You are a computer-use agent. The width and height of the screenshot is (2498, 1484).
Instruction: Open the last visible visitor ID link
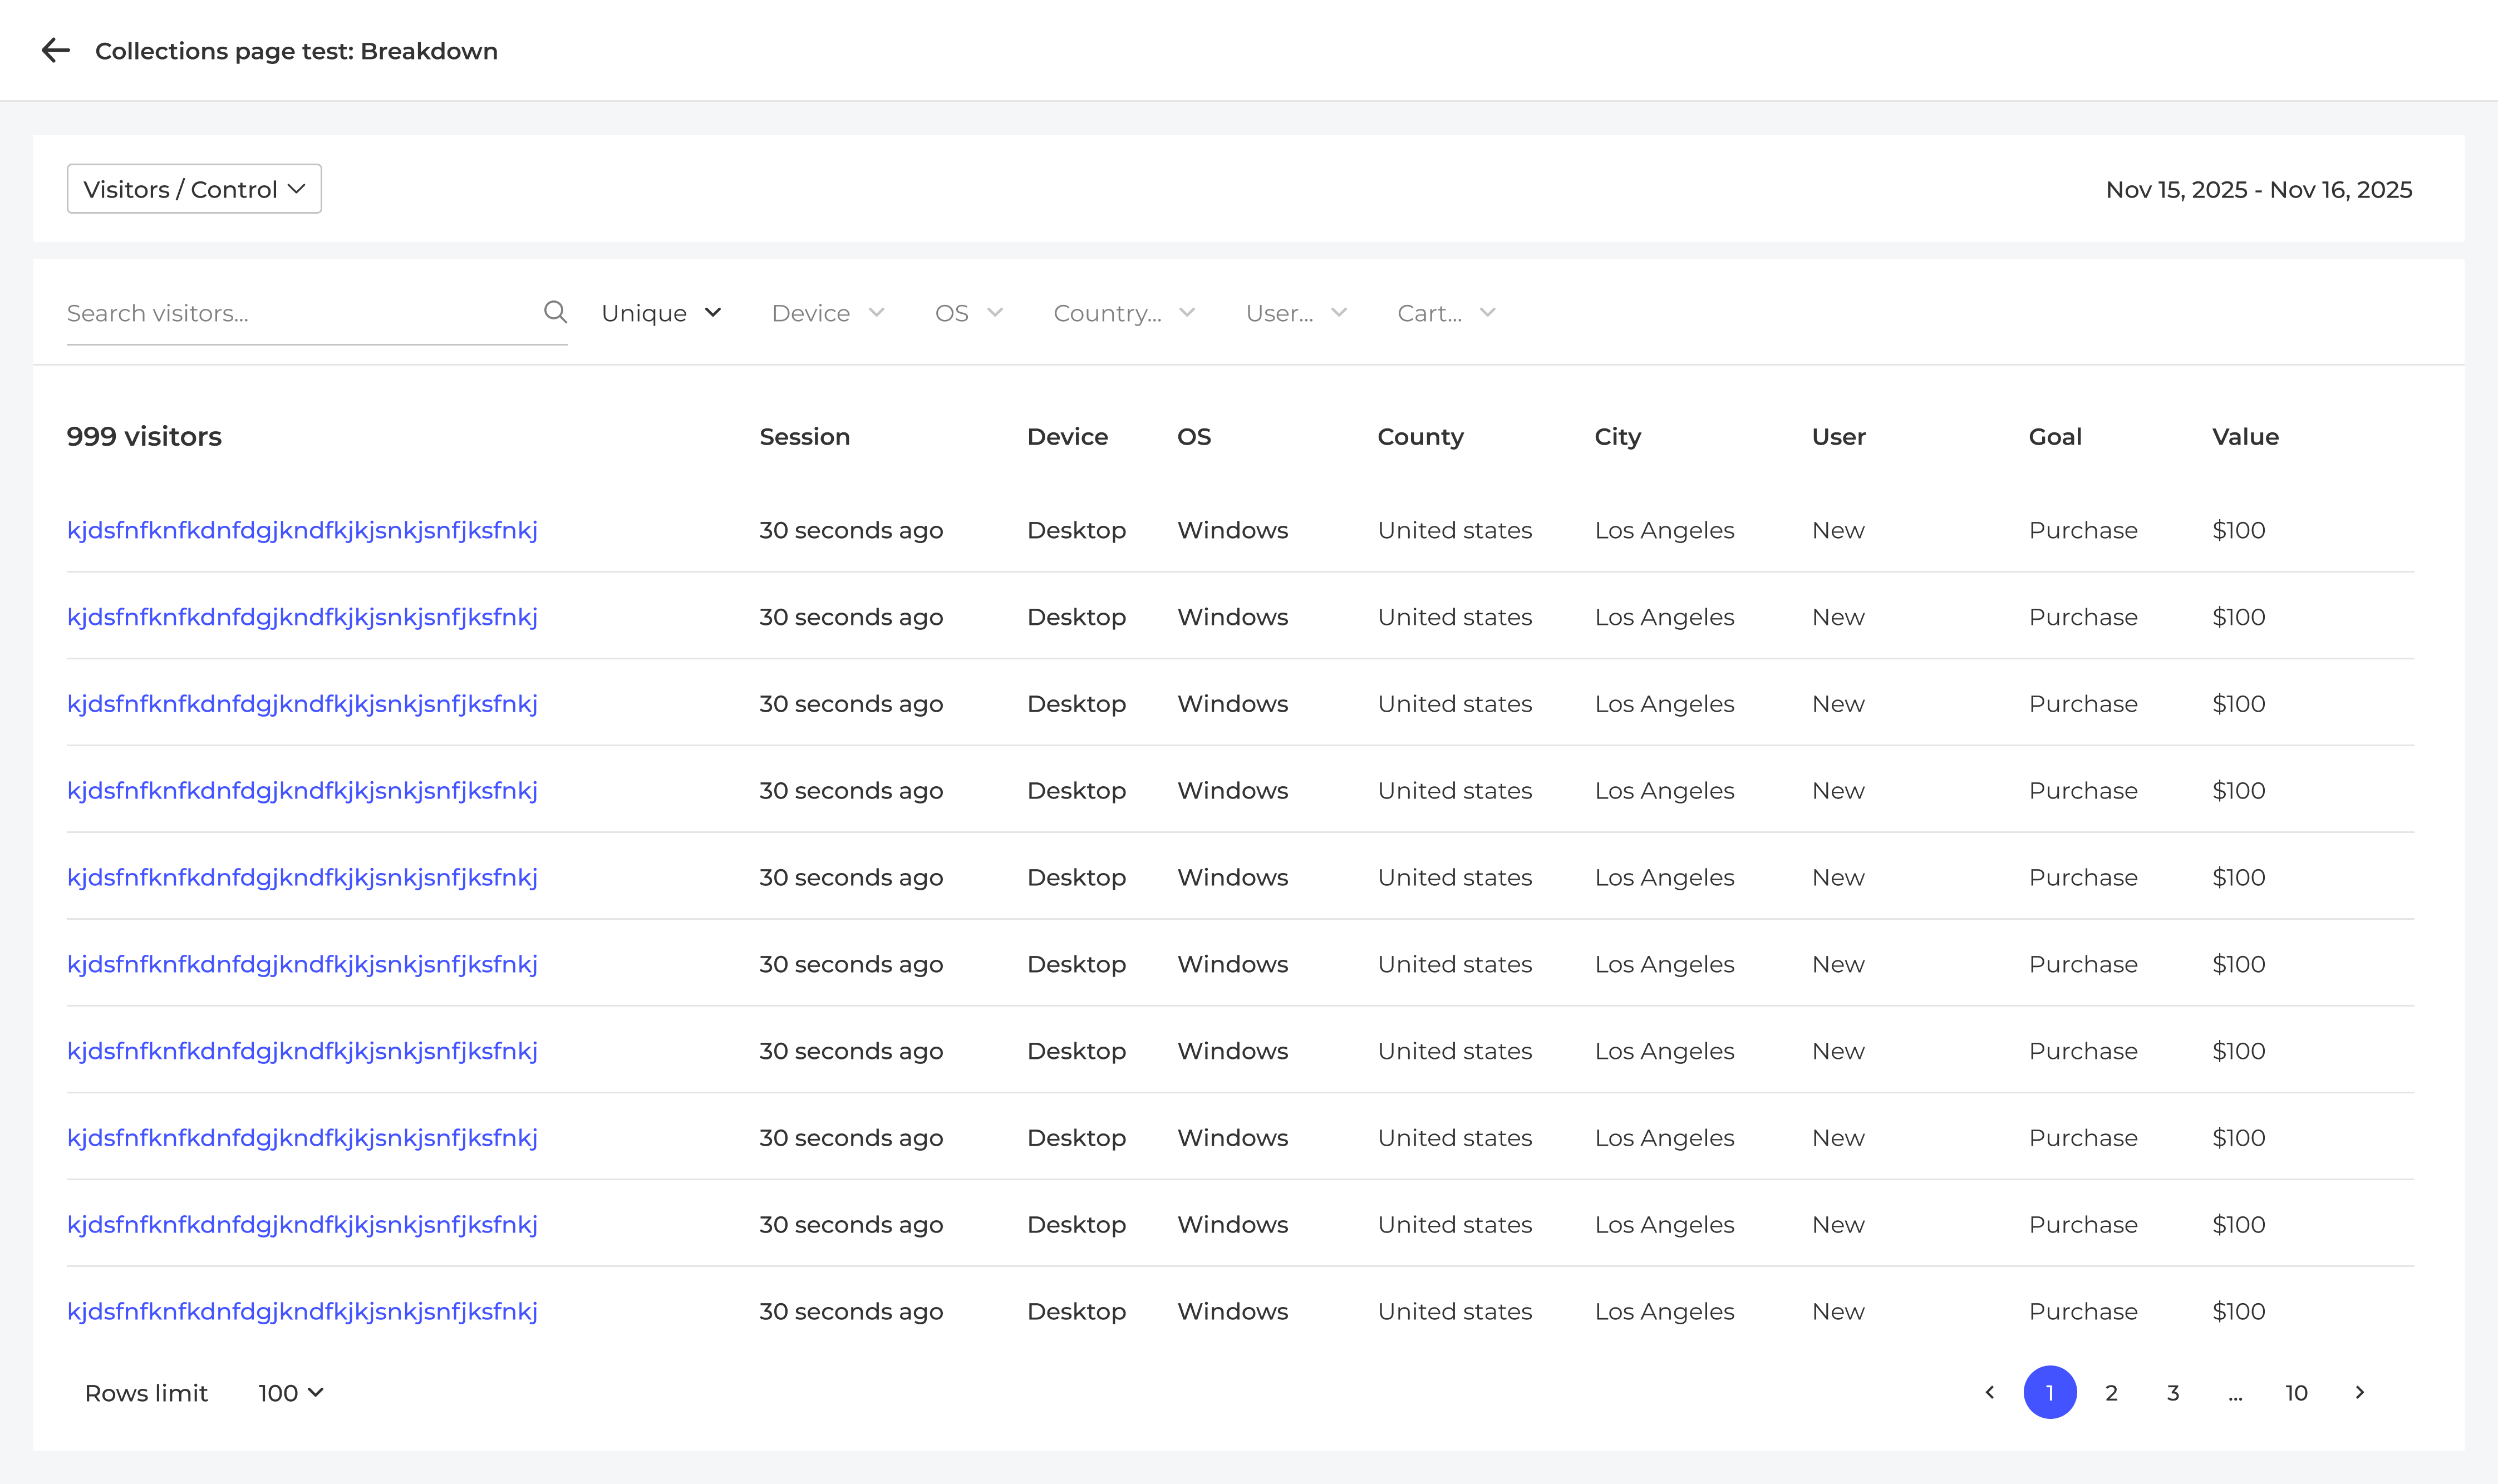[302, 1311]
